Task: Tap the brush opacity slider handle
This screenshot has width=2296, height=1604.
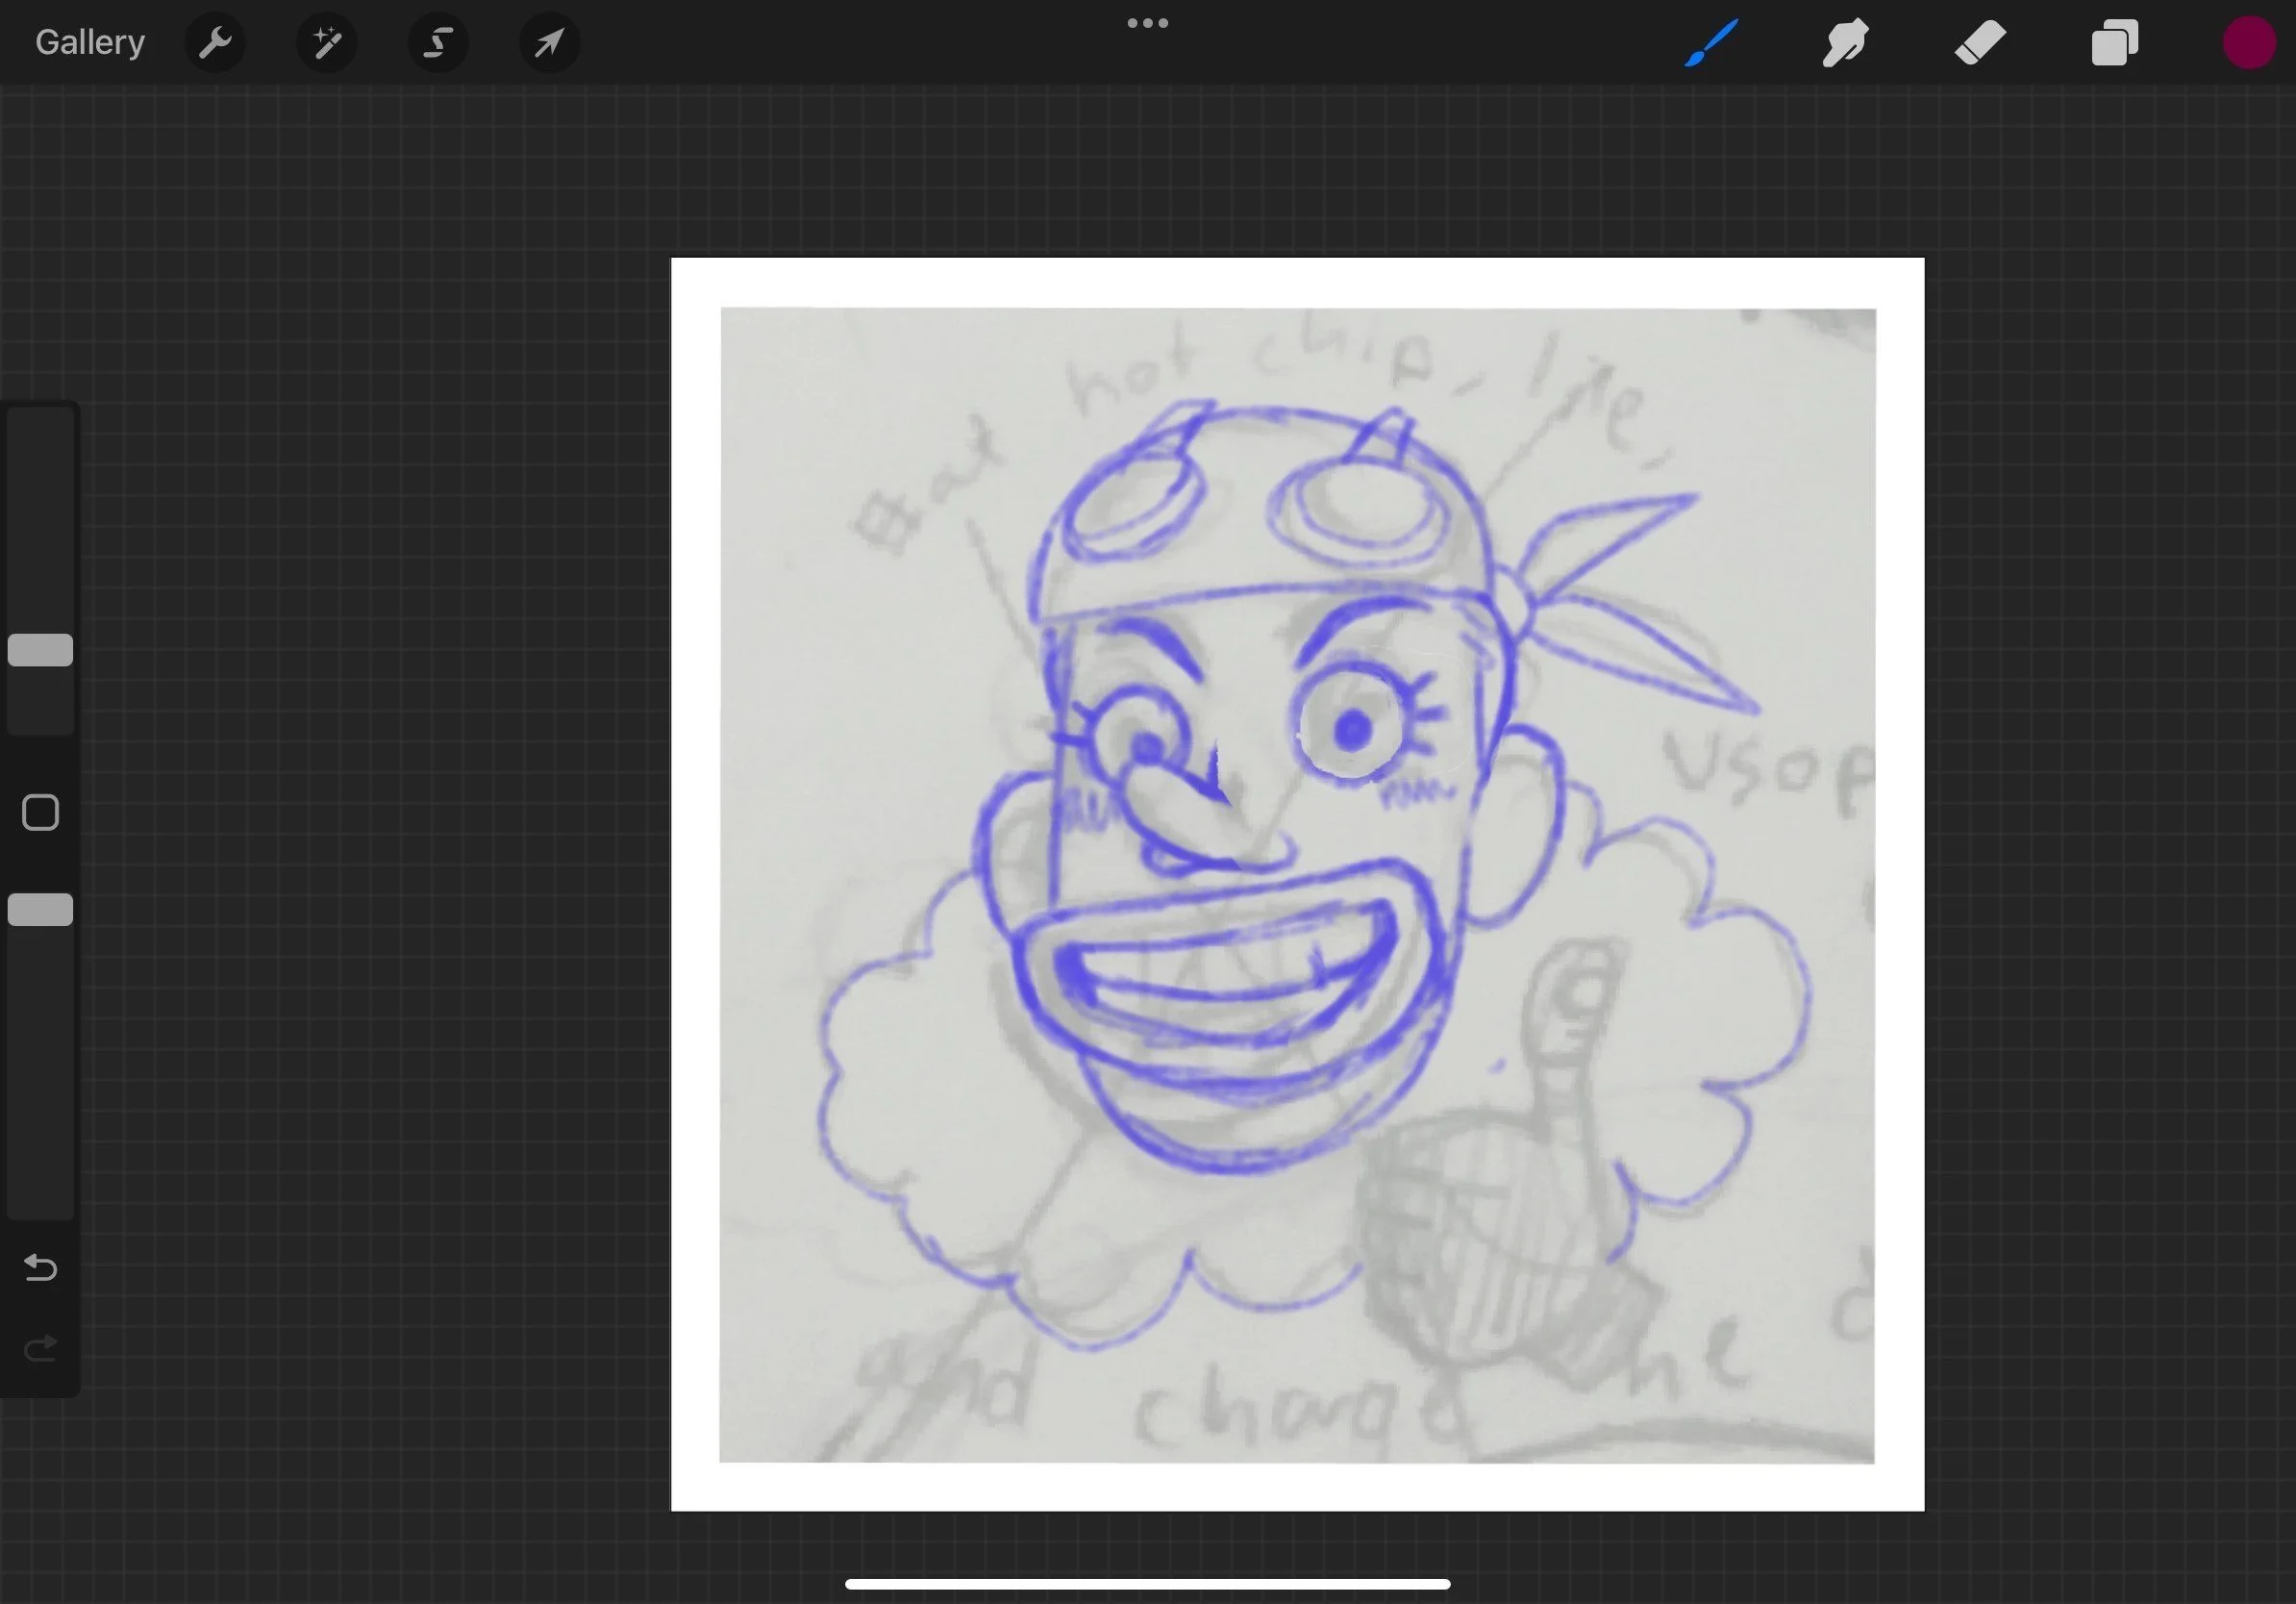Action: pos(40,910)
